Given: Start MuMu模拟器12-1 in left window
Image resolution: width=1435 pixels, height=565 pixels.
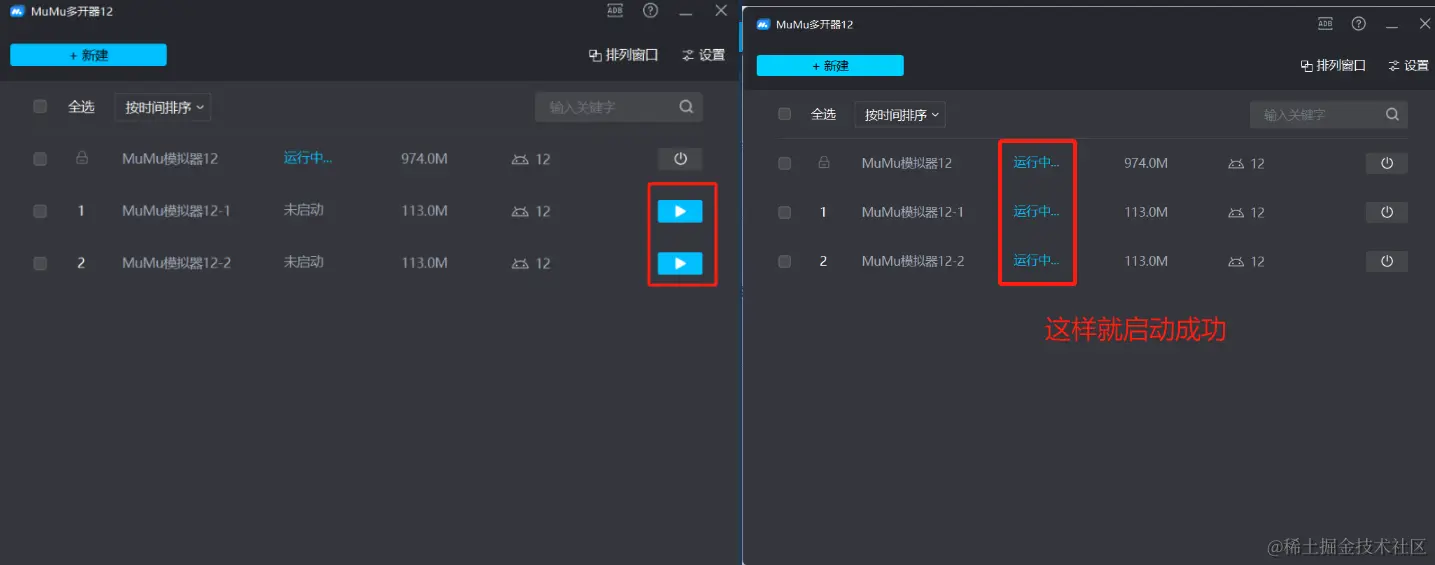Looking at the screenshot, I should pos(680,211).
